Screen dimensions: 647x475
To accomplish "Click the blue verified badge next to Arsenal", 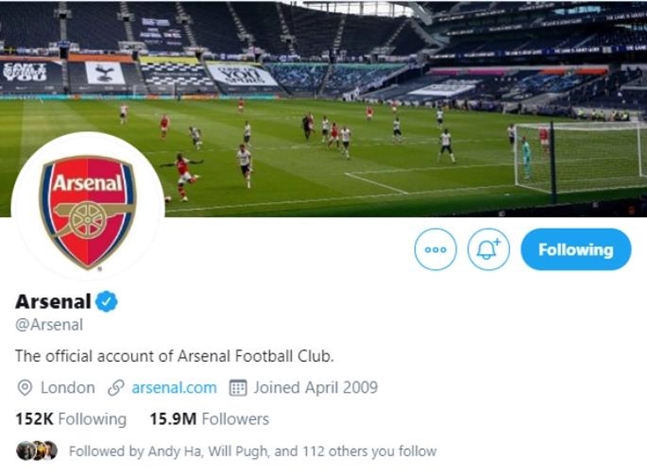I will pyautogui.click(x=107, y=301).
